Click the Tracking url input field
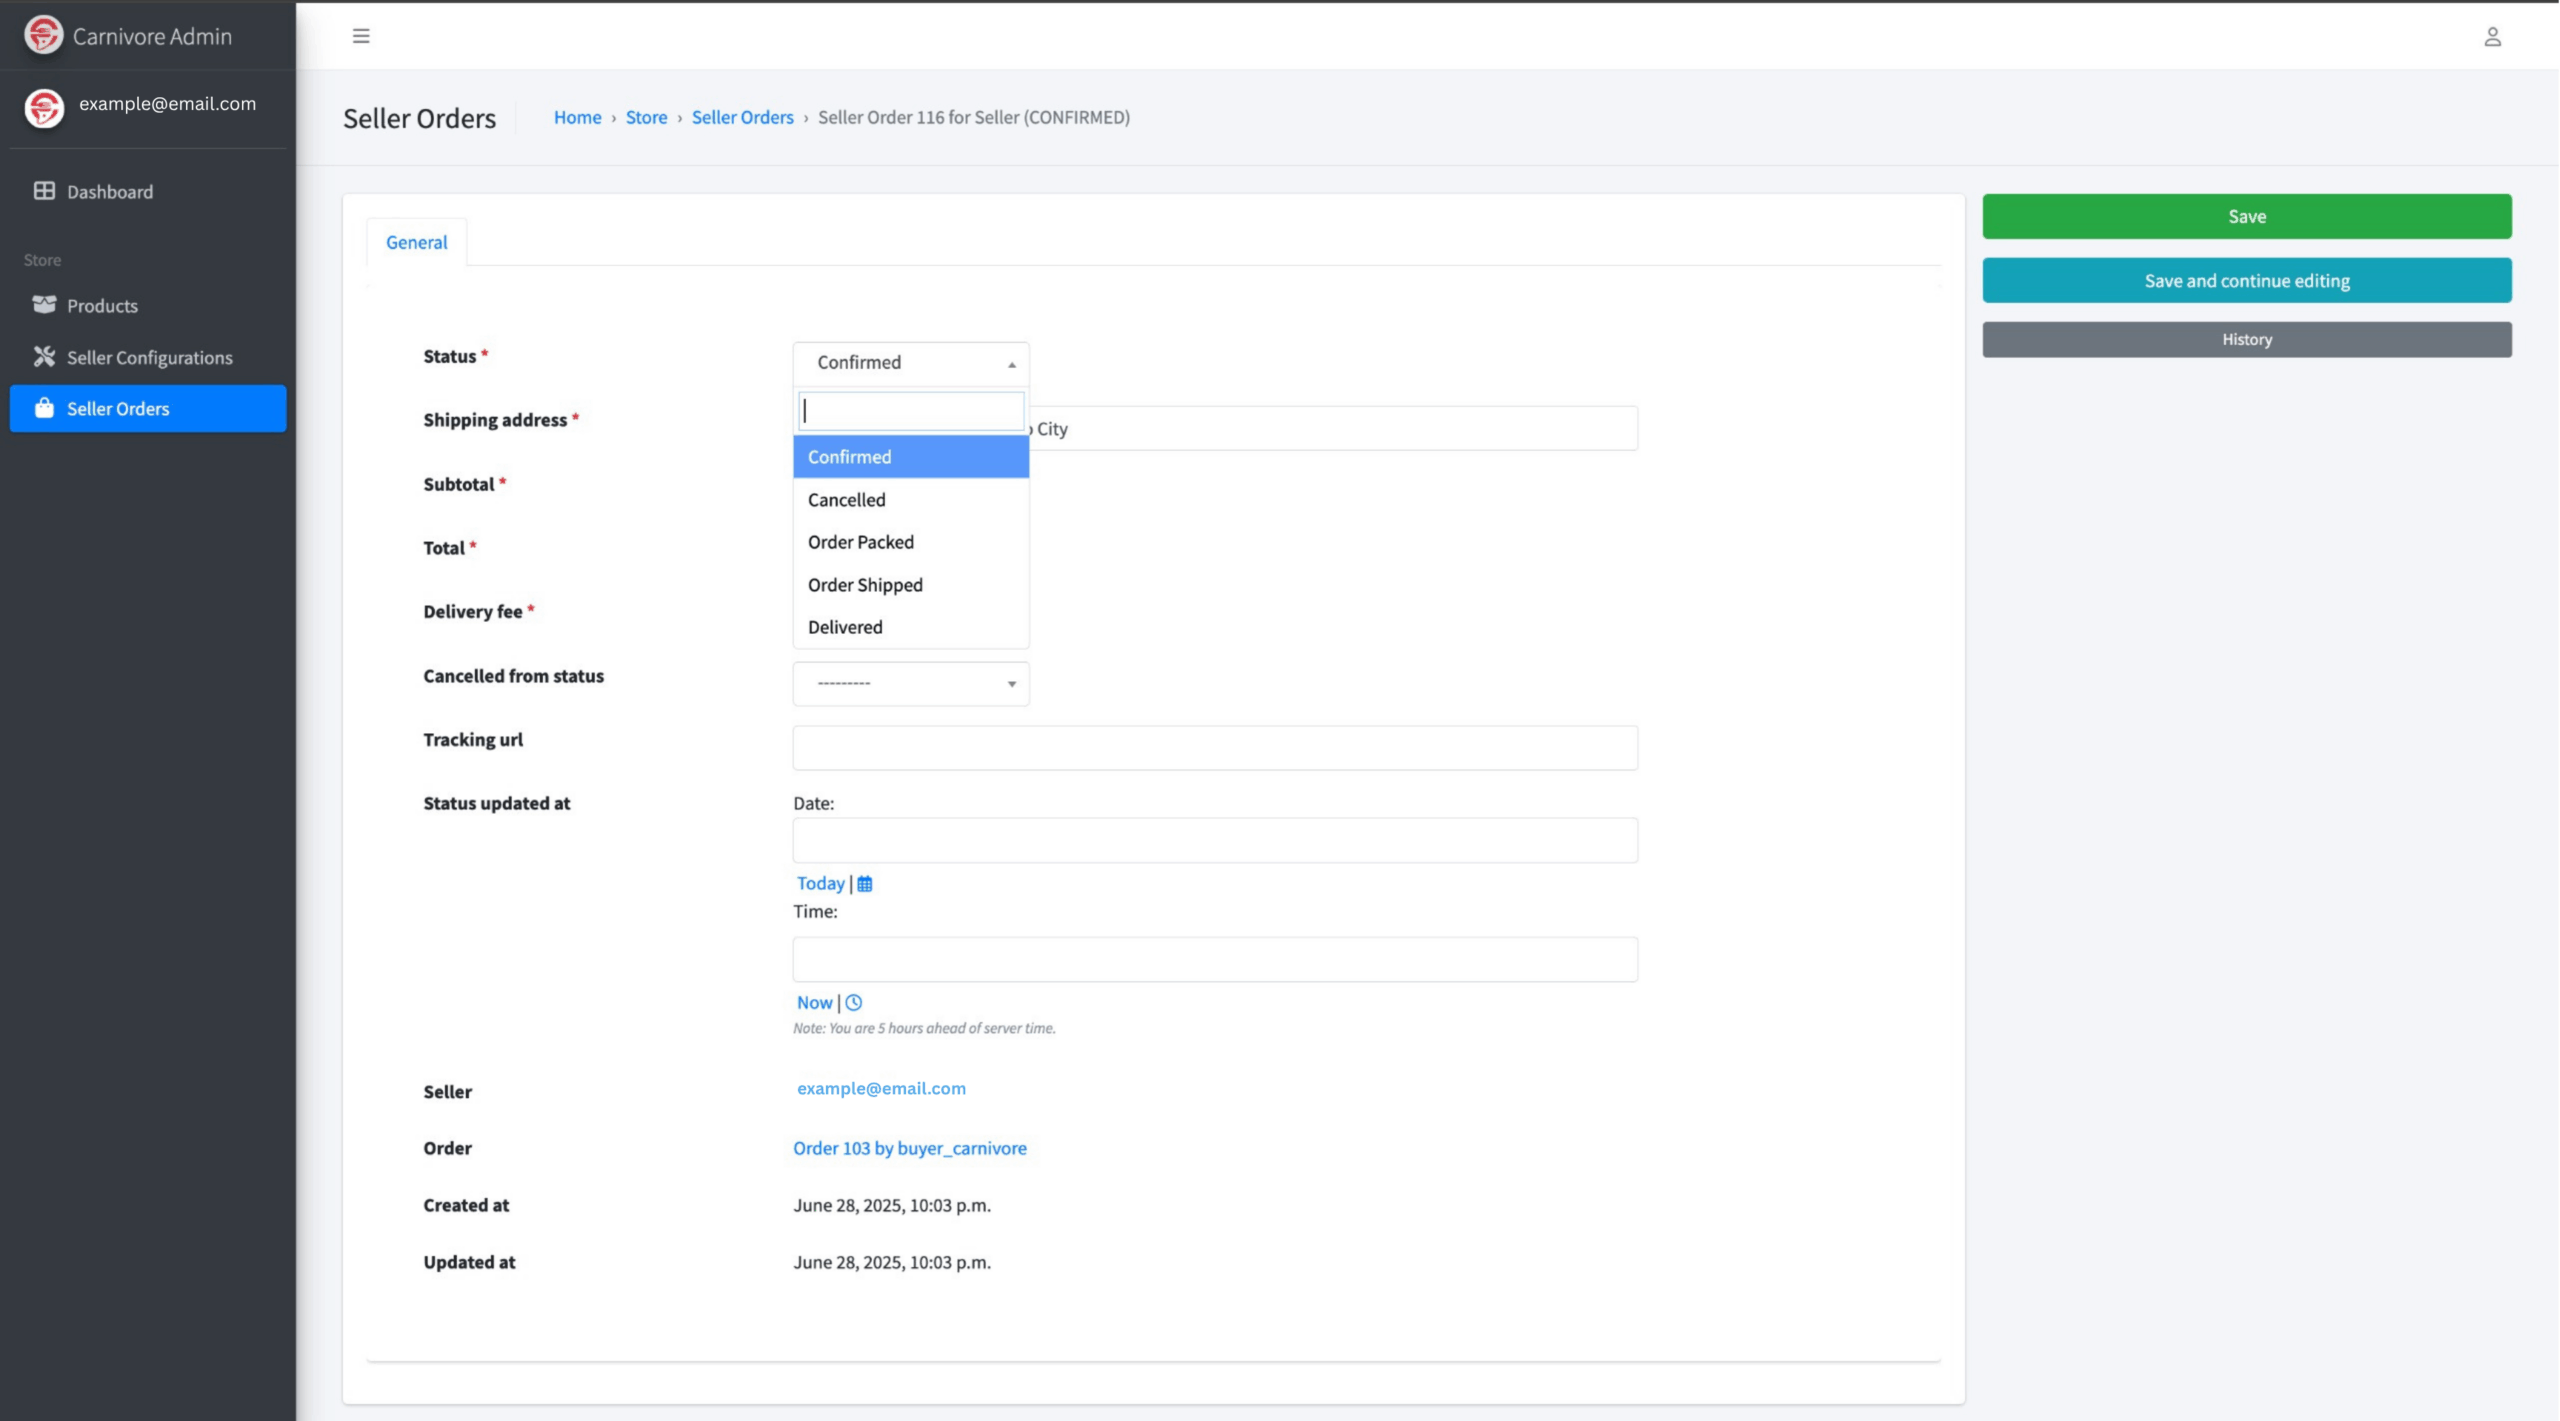Image resolution: width=2560 pixels, height=1421 pixels. pyautogui.click(x=1215, y=748)
